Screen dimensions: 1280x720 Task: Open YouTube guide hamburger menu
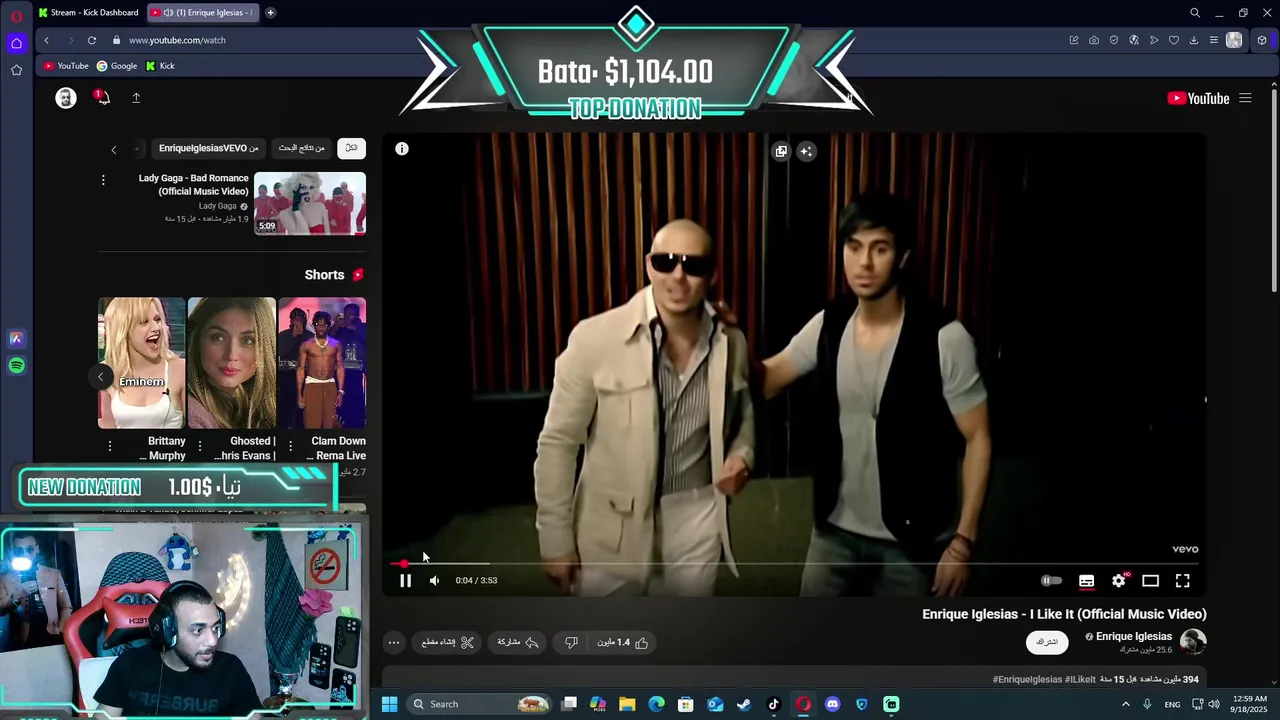pos(1245,98)
